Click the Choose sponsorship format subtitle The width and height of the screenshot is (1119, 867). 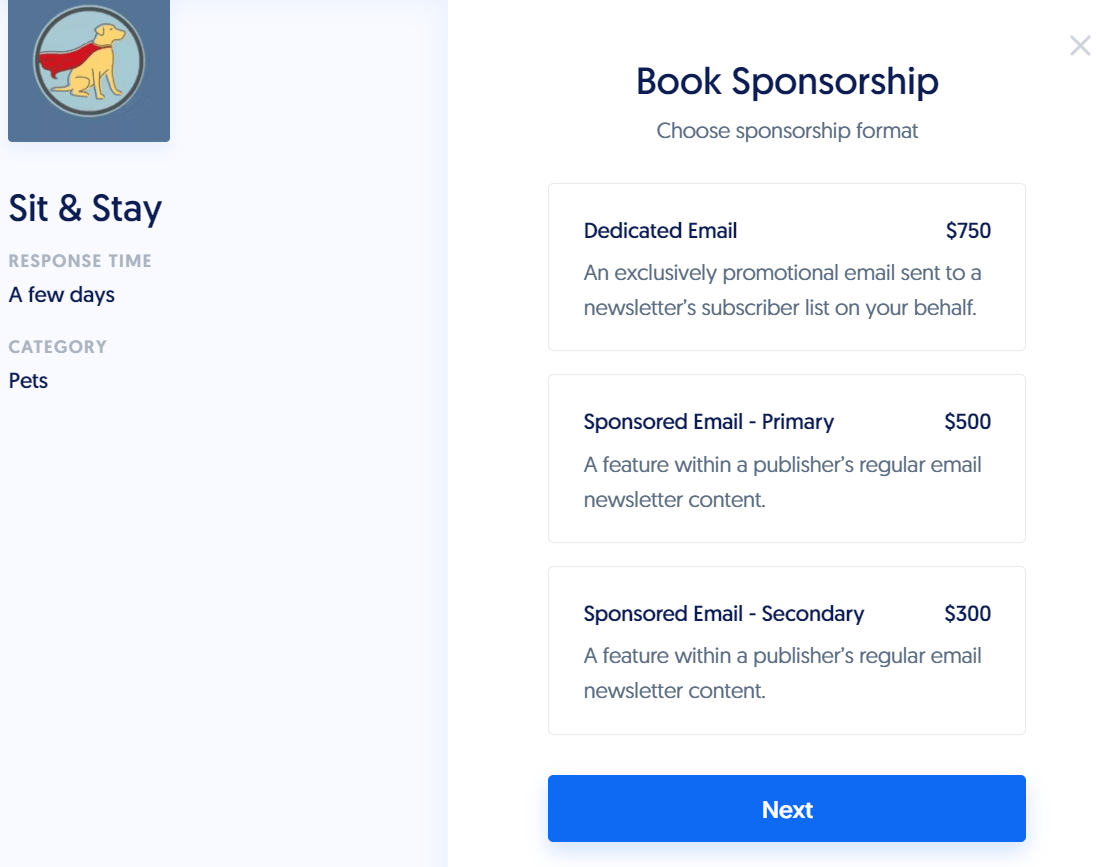click(787, 131)
